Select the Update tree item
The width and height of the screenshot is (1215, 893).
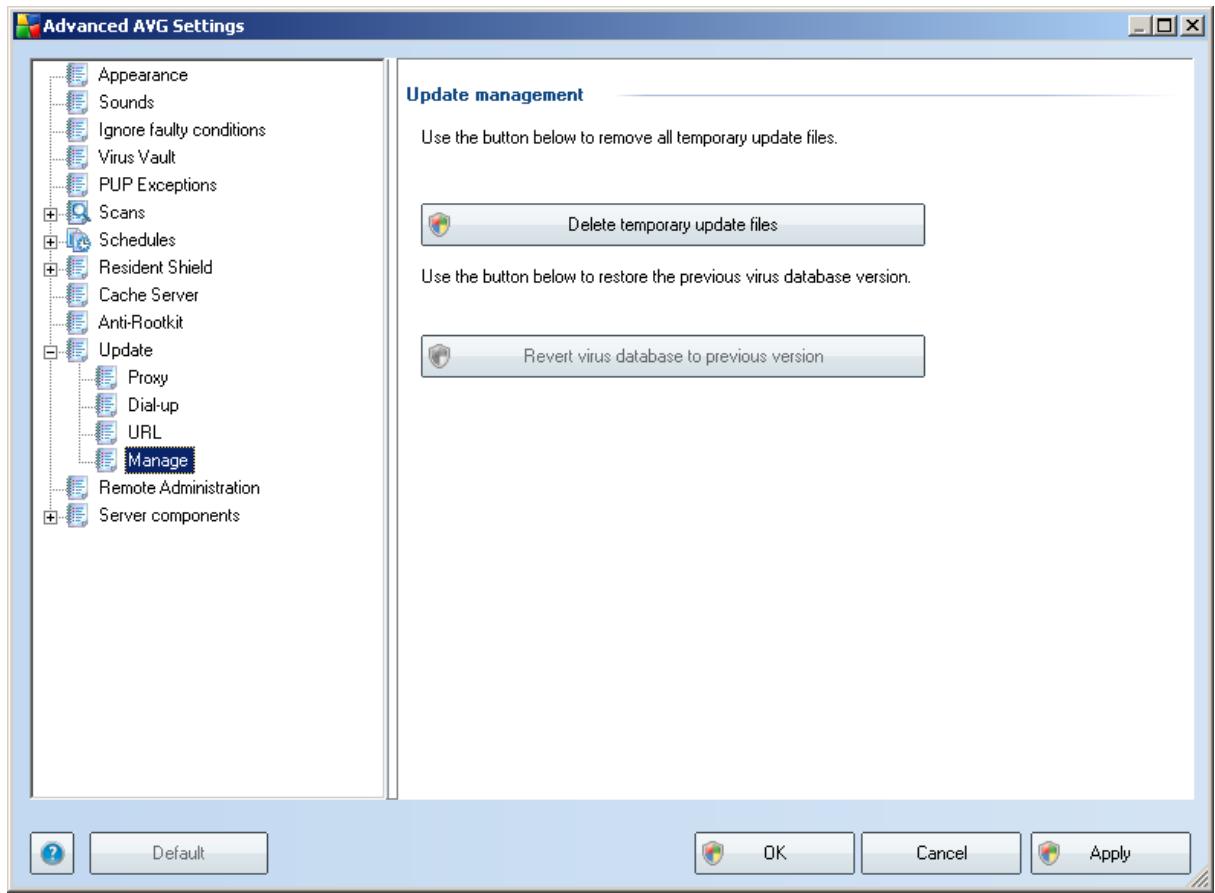point(125,350)
